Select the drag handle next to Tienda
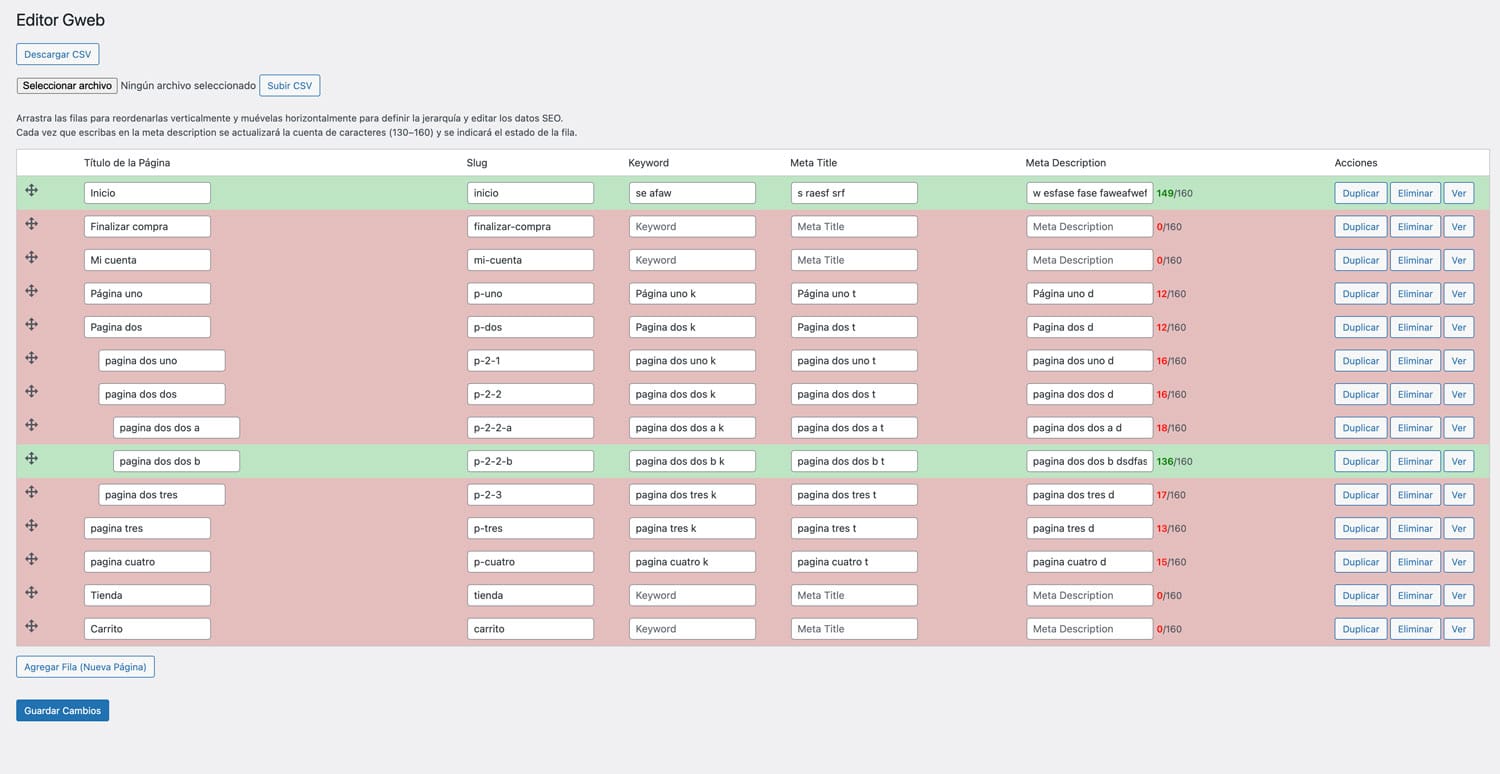Image resolution: width=1500 pixels, height=774 pixels. tap(32, 592)
